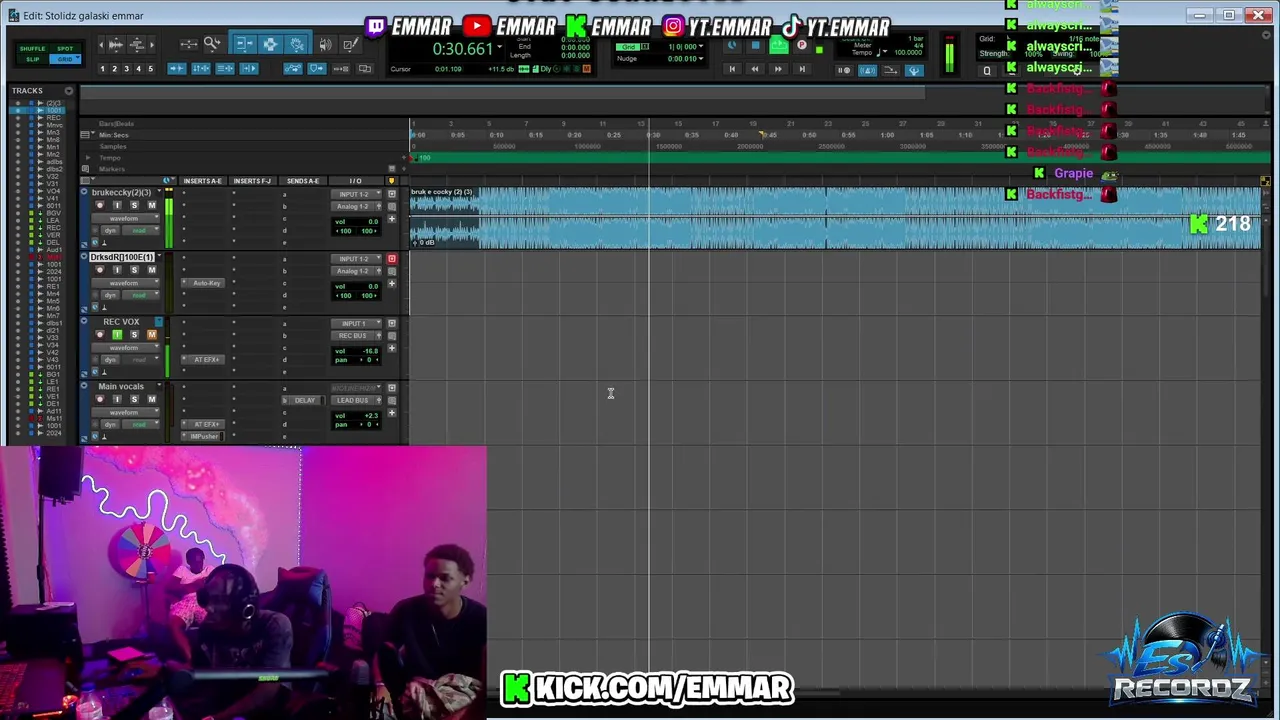This screenshot has width=1280, height=720.
Task: Open DELAY send on Main vocals
Action: 305,400
